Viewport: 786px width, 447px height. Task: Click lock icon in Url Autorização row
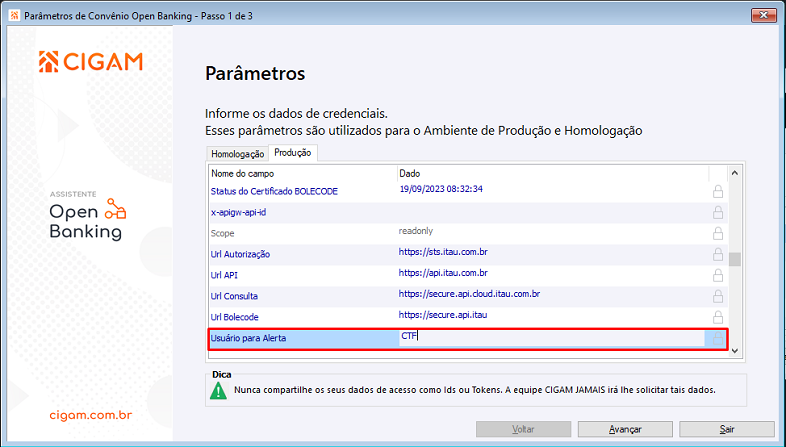[718, 255]
